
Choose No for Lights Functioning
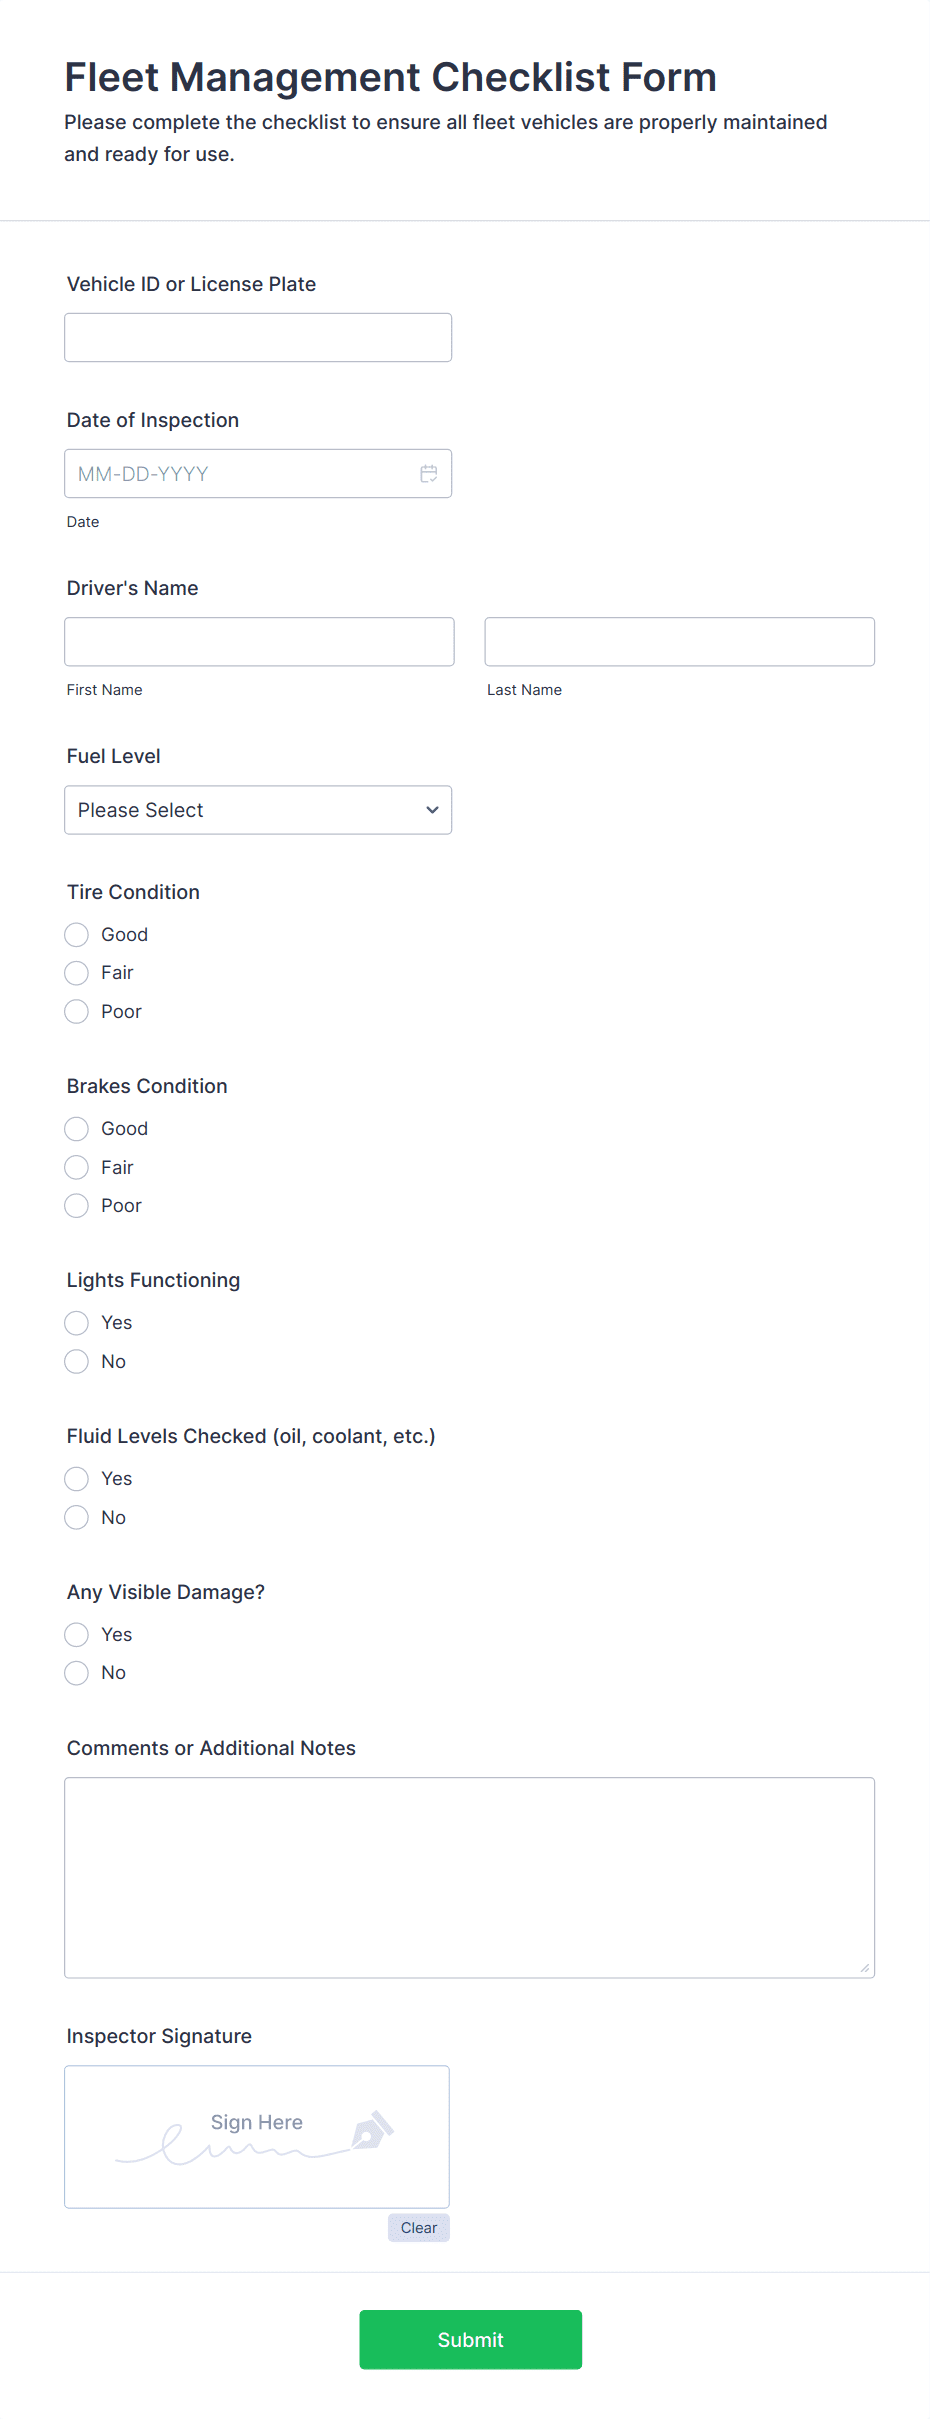76,1361
